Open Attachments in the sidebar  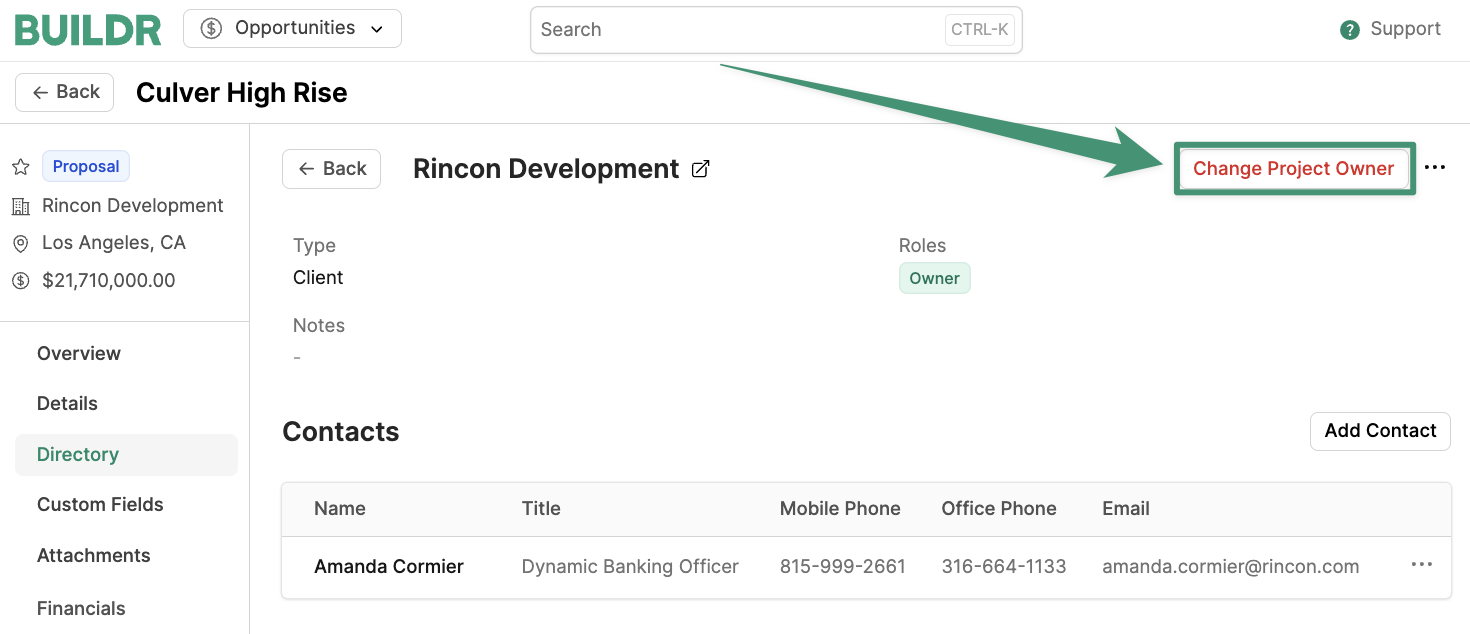click(x=94, y=555)
